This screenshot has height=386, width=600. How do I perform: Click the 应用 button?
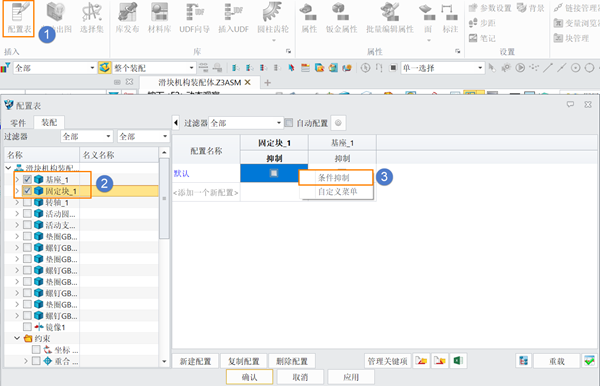click(x=351, y=377)
